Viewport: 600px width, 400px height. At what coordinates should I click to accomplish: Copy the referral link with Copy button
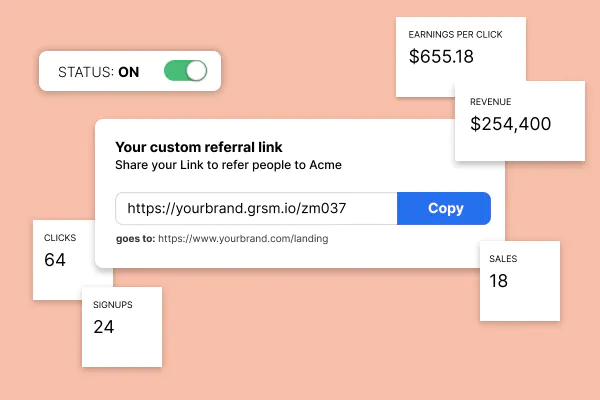pyautogui.click(x=444, y=208)
